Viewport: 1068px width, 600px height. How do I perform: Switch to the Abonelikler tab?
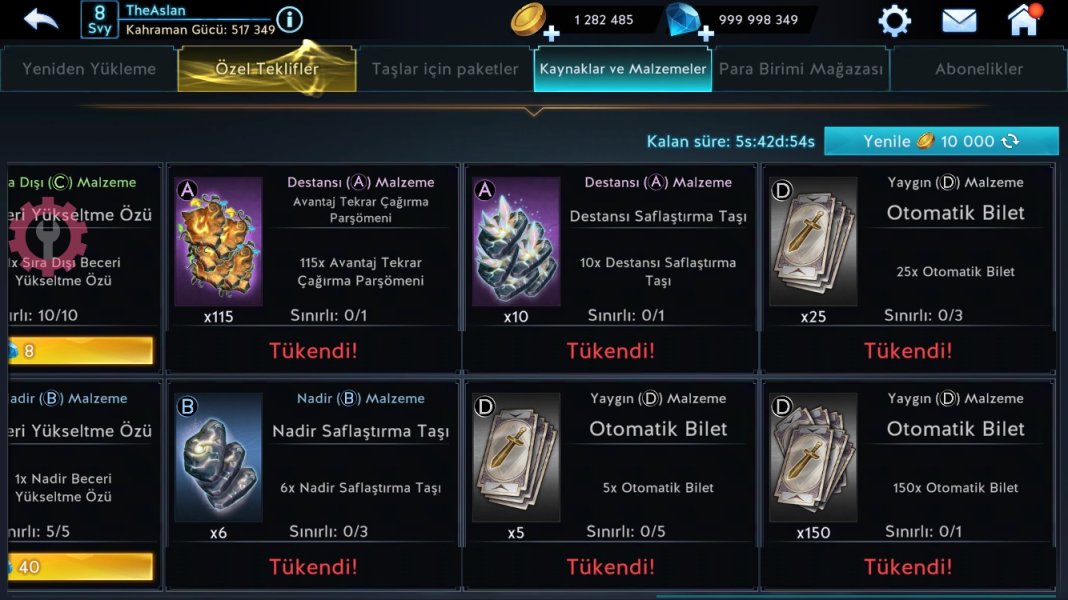point(979,69)
